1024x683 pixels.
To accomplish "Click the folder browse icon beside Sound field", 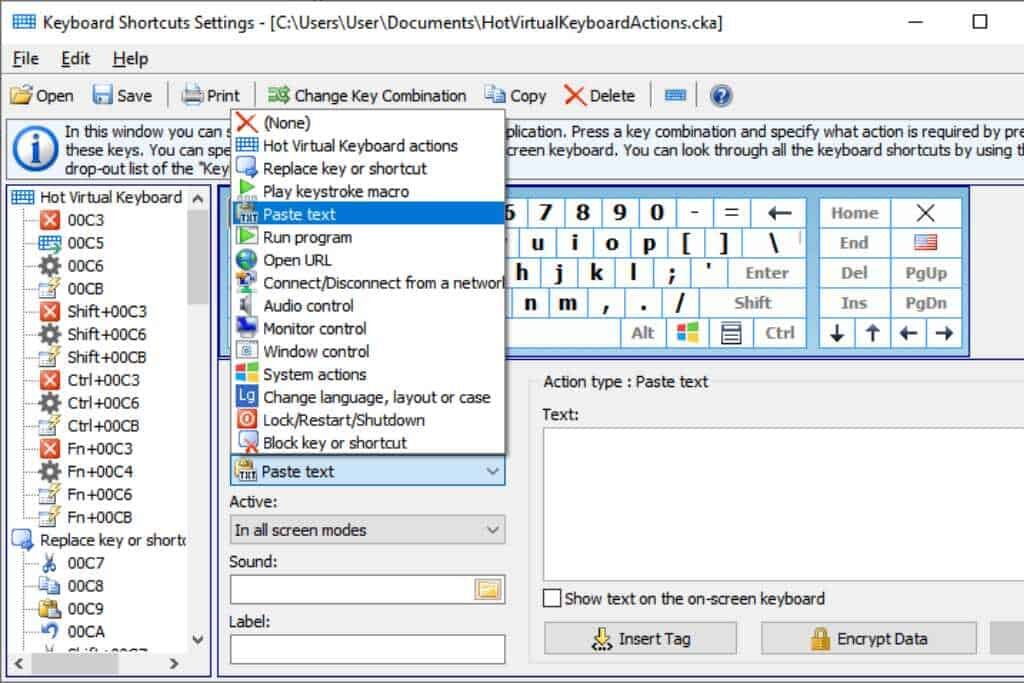I will point(487,590).
